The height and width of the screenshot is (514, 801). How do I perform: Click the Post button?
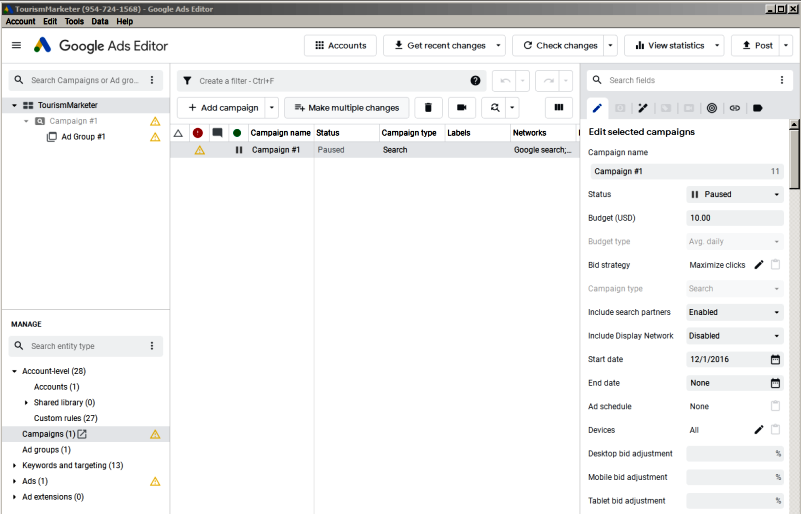pyautogui.click(x=756, y=45)
